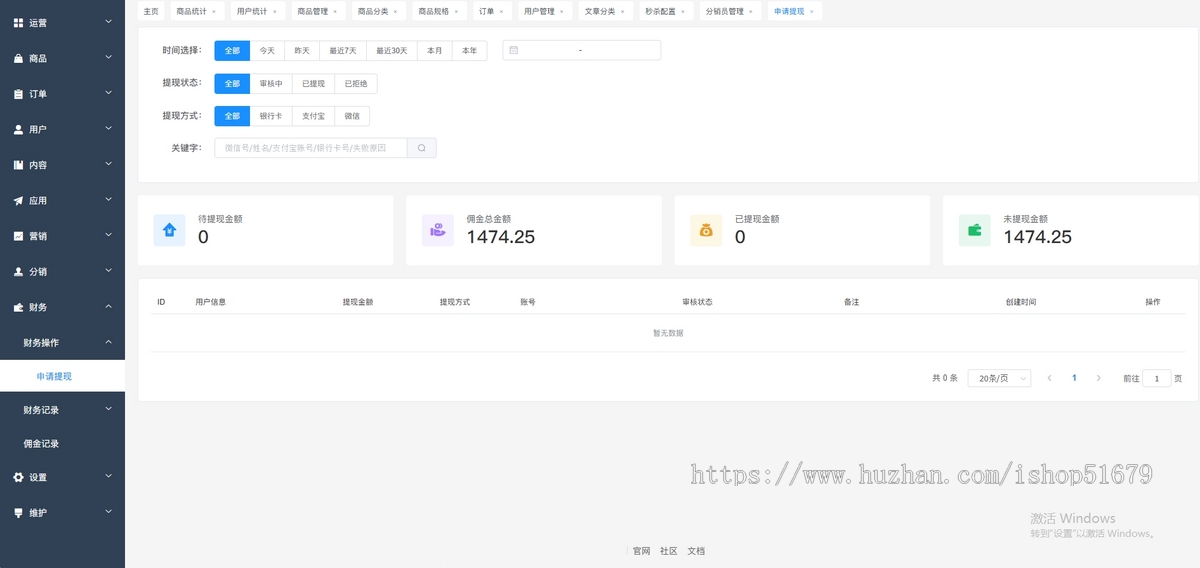The height and width of the screenshot is (568, 1200).
Task: Click the 运营 grid icon in sidebar
Action: [x=18, y=22]
